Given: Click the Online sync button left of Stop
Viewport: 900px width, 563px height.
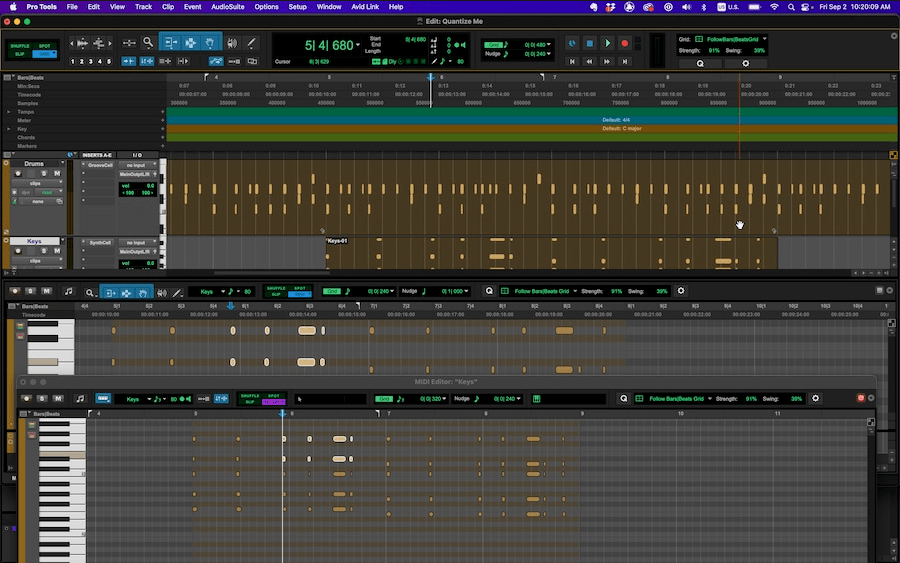Looking at the screenshot, I should tap(572, 43).
